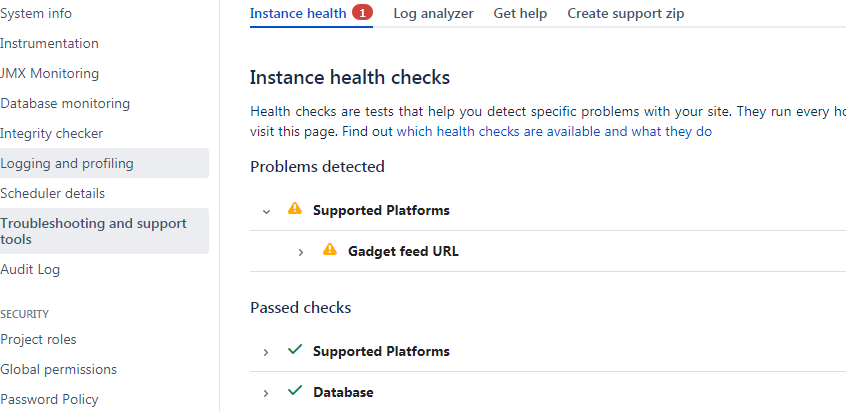Click the red notification badge on Instance health
The width and height of the screenshot is (846, 411).
[x=363, y=12]
